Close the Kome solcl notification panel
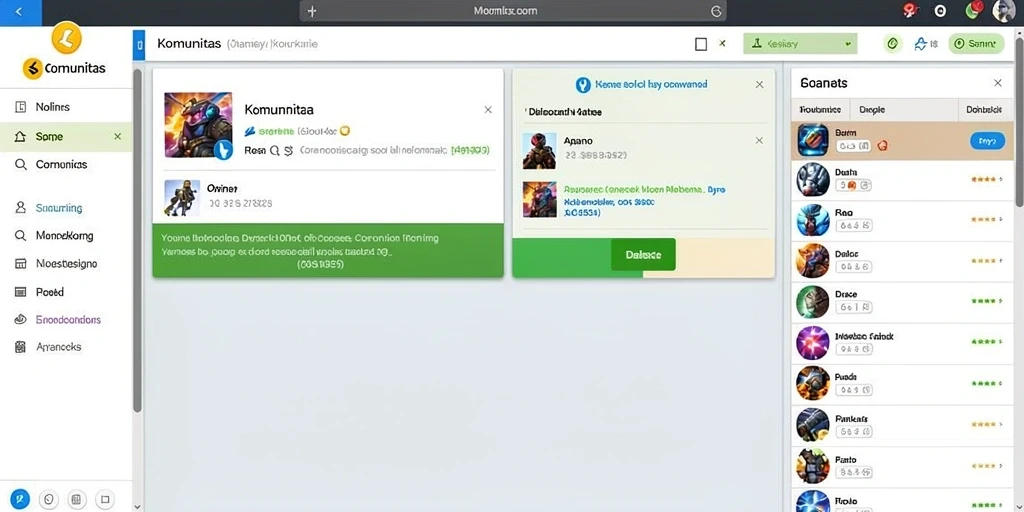The width and height of the screenshot is (1024, 512). 760,84
